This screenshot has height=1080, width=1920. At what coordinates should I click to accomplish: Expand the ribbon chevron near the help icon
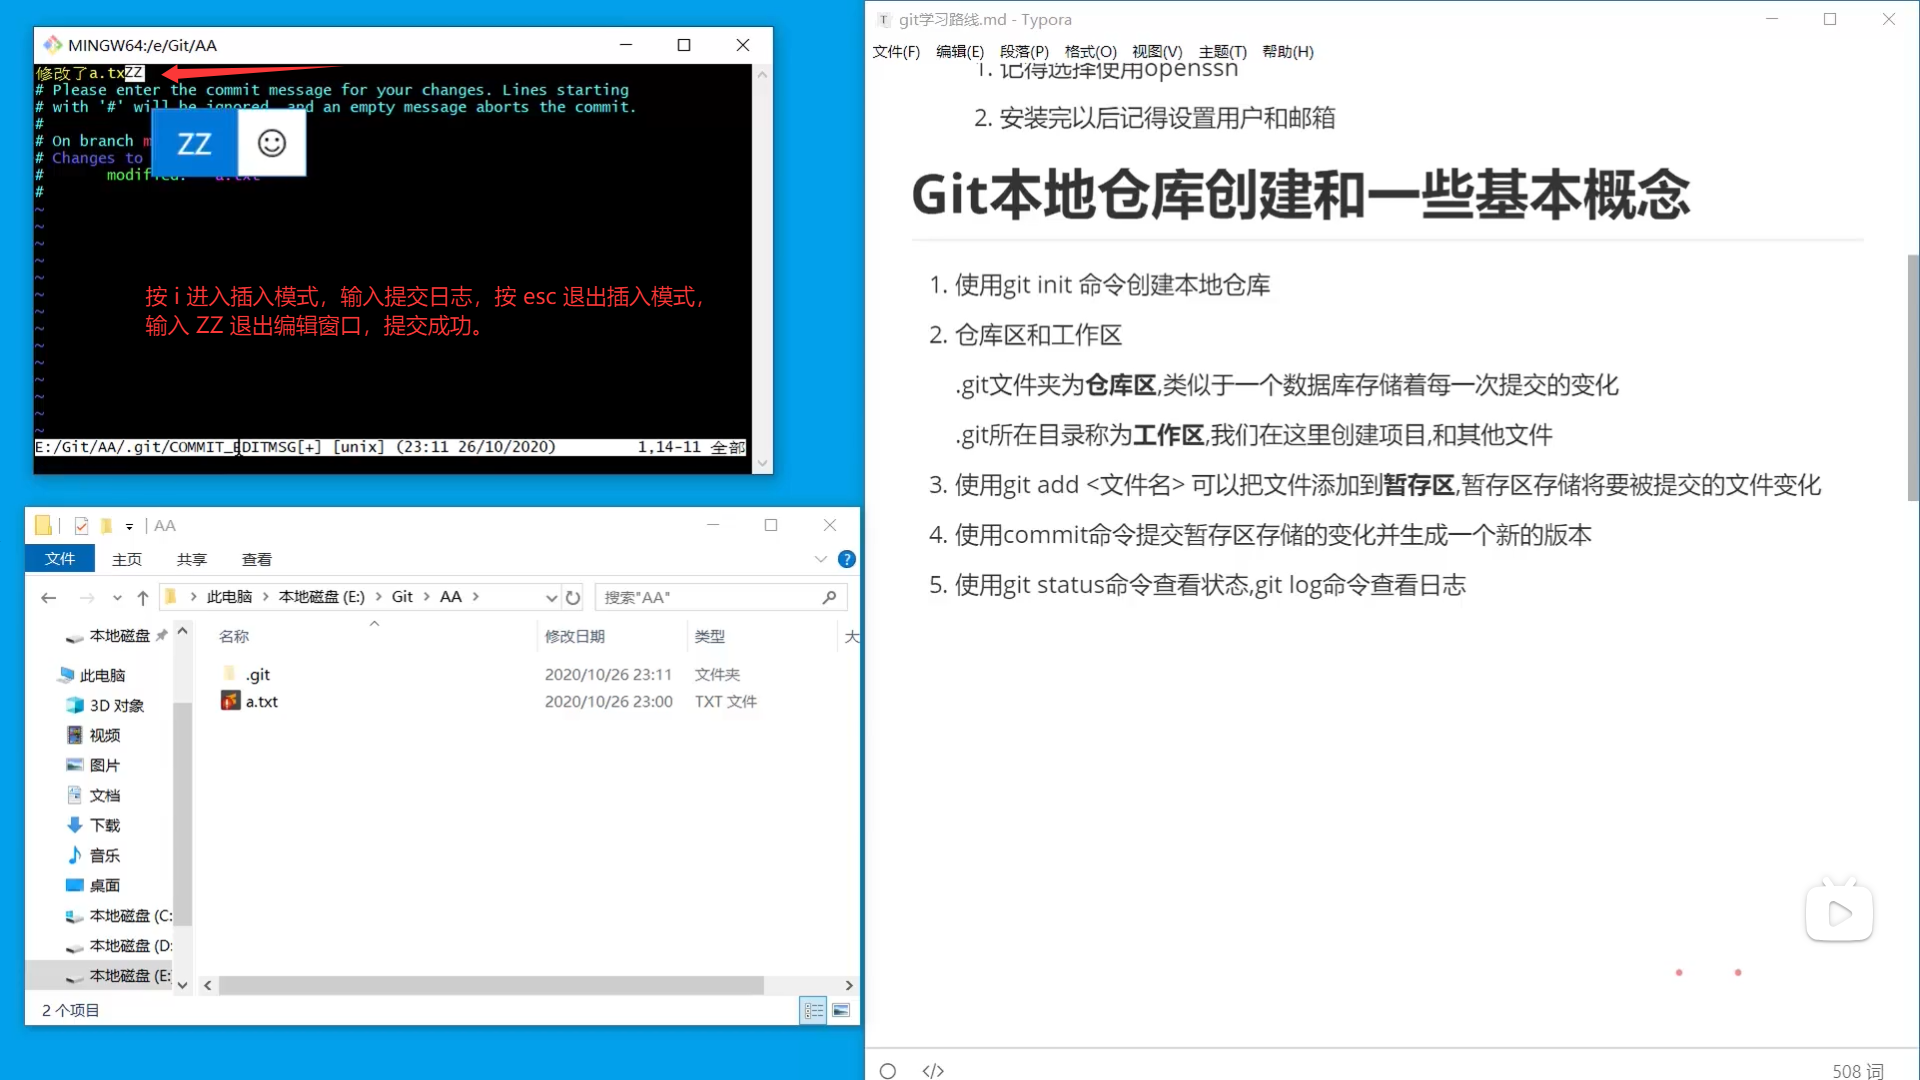(x=820, y=559)
